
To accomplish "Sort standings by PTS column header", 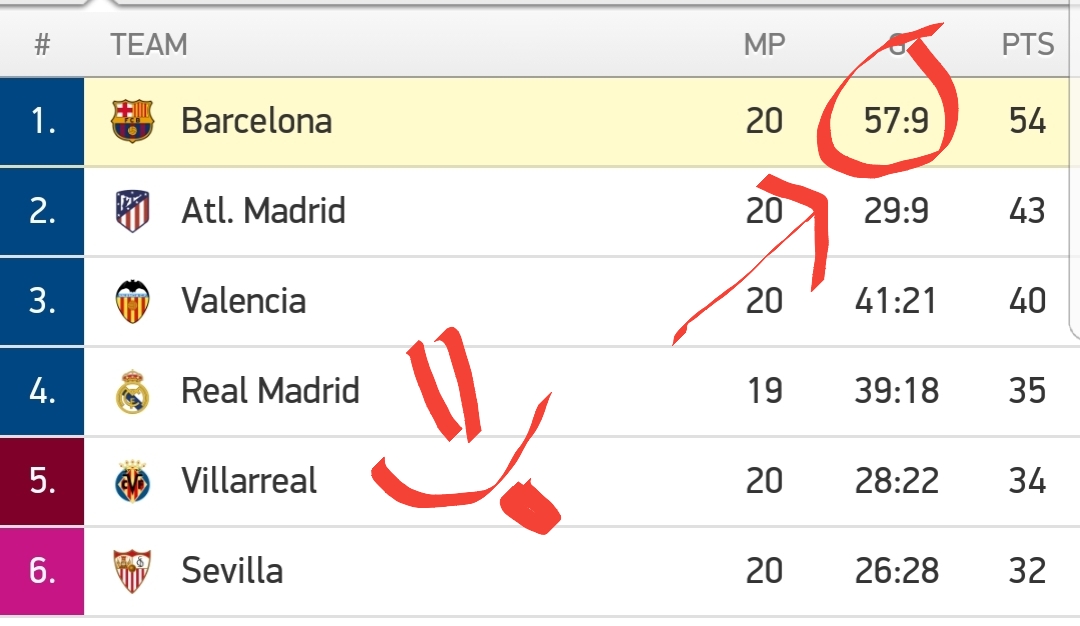I will 1028,45.
